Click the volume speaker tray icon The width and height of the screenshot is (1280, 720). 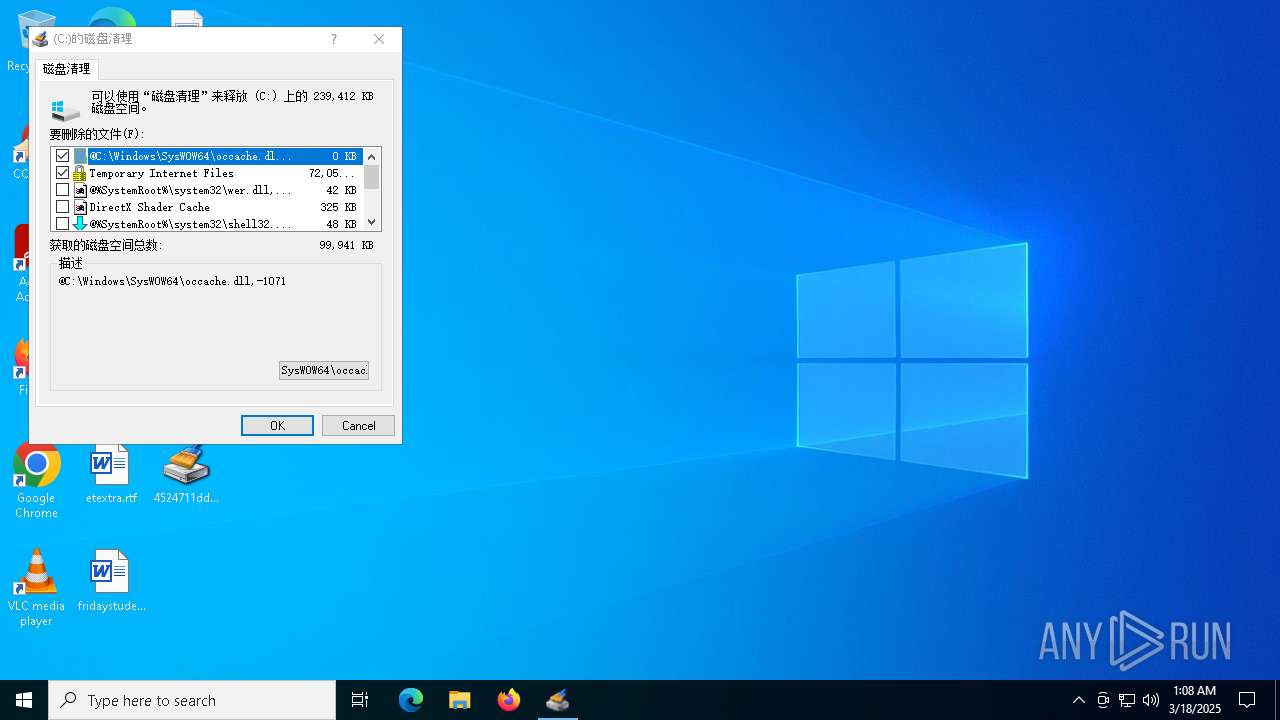point(1151,700)
